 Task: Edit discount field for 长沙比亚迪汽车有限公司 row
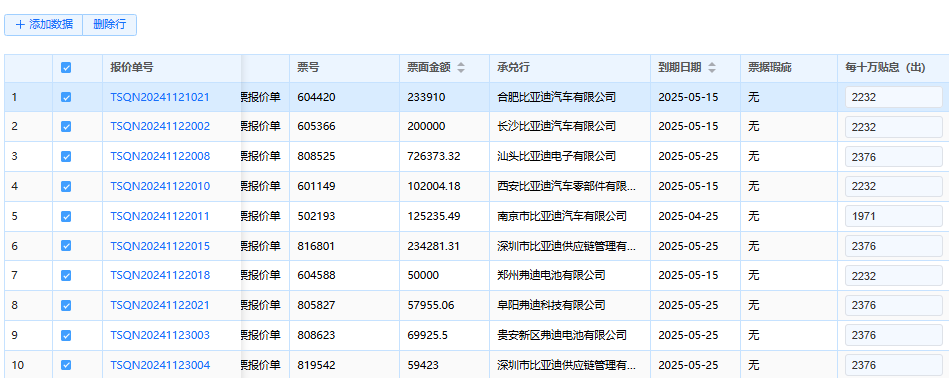coord(894,127)
